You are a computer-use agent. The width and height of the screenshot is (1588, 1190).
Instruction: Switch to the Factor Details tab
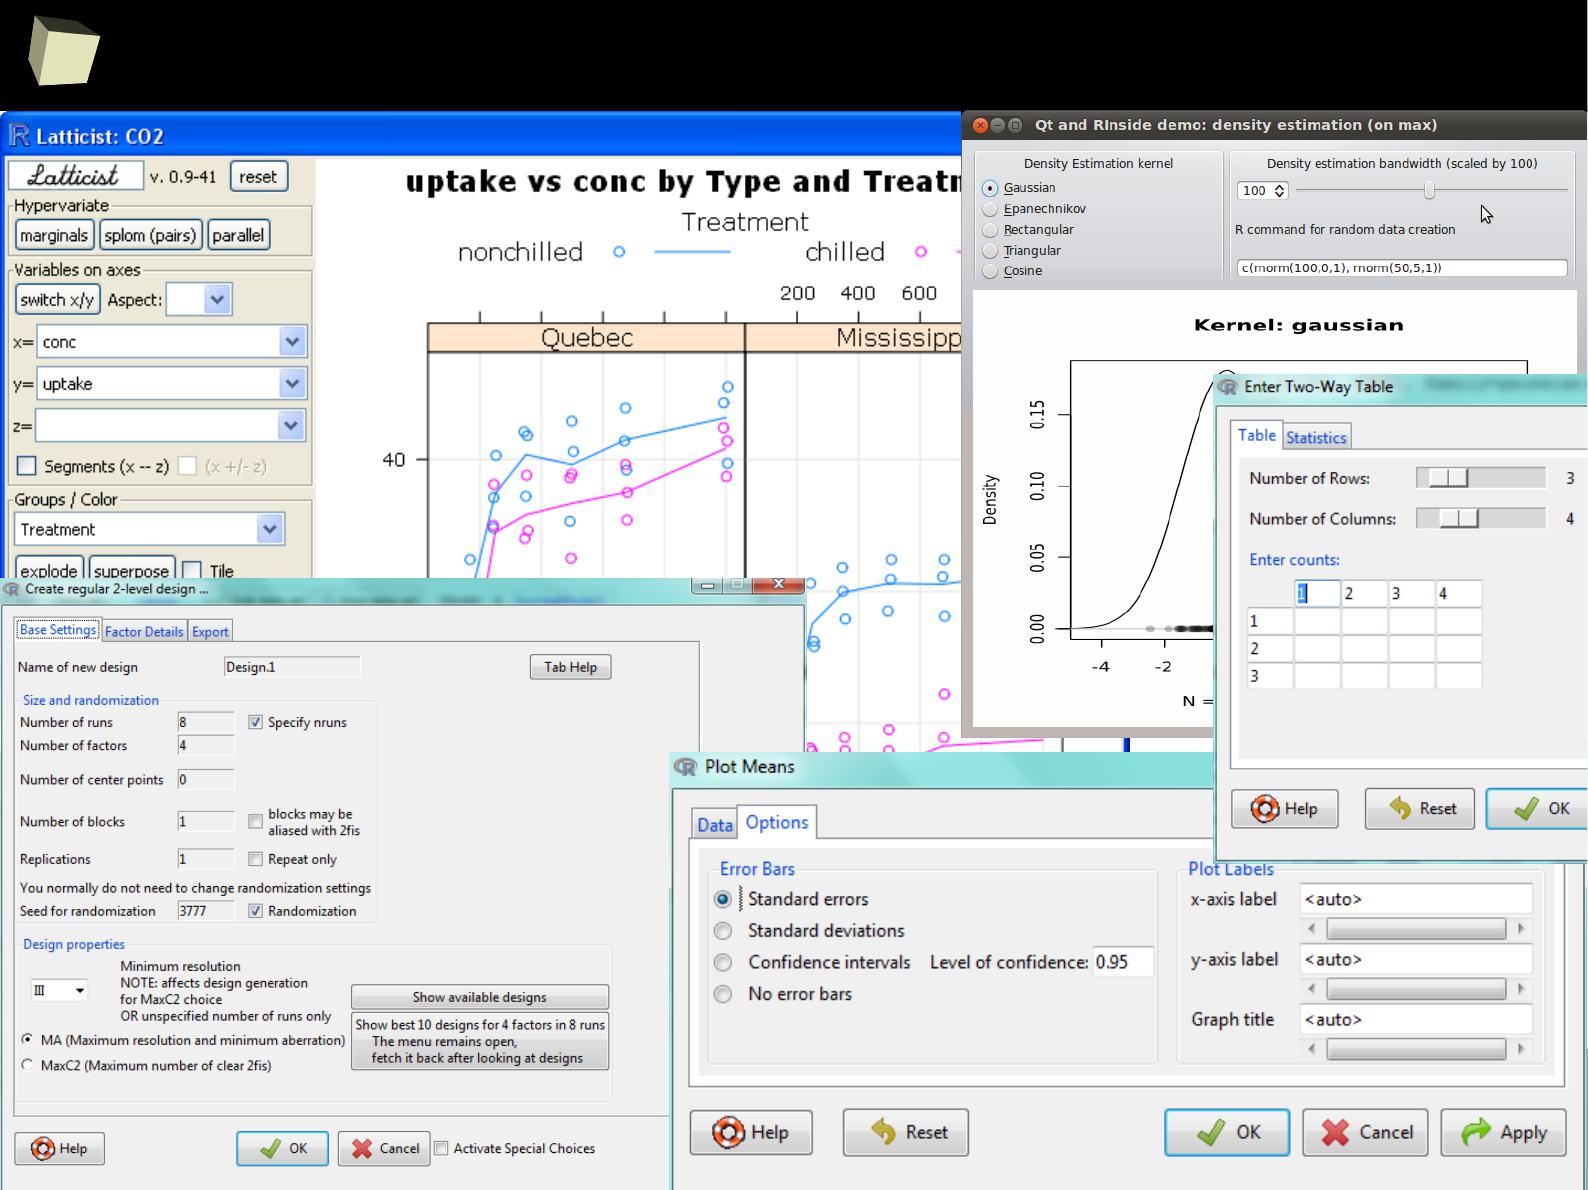click(144, 631)
